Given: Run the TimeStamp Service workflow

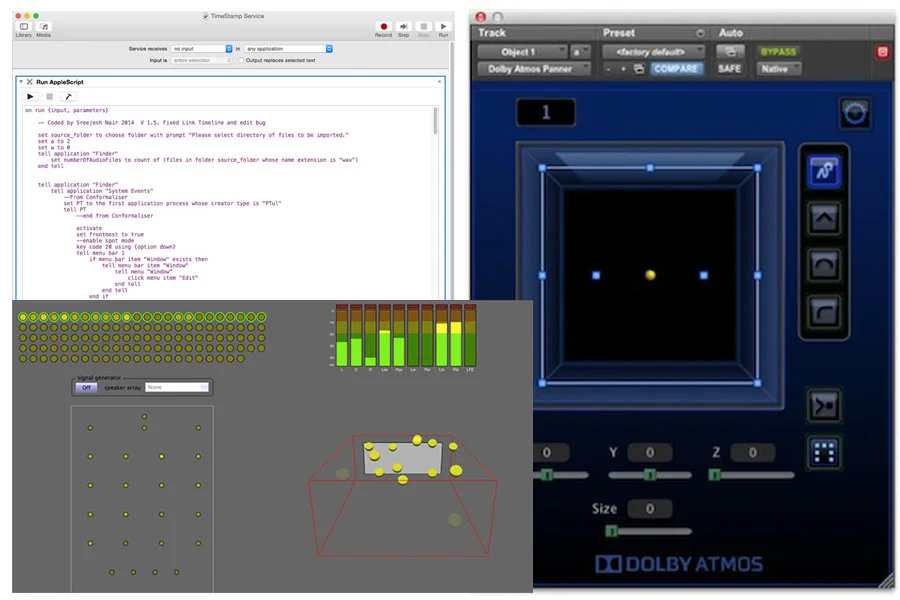Looking at the screenshot, I should 443,29.
